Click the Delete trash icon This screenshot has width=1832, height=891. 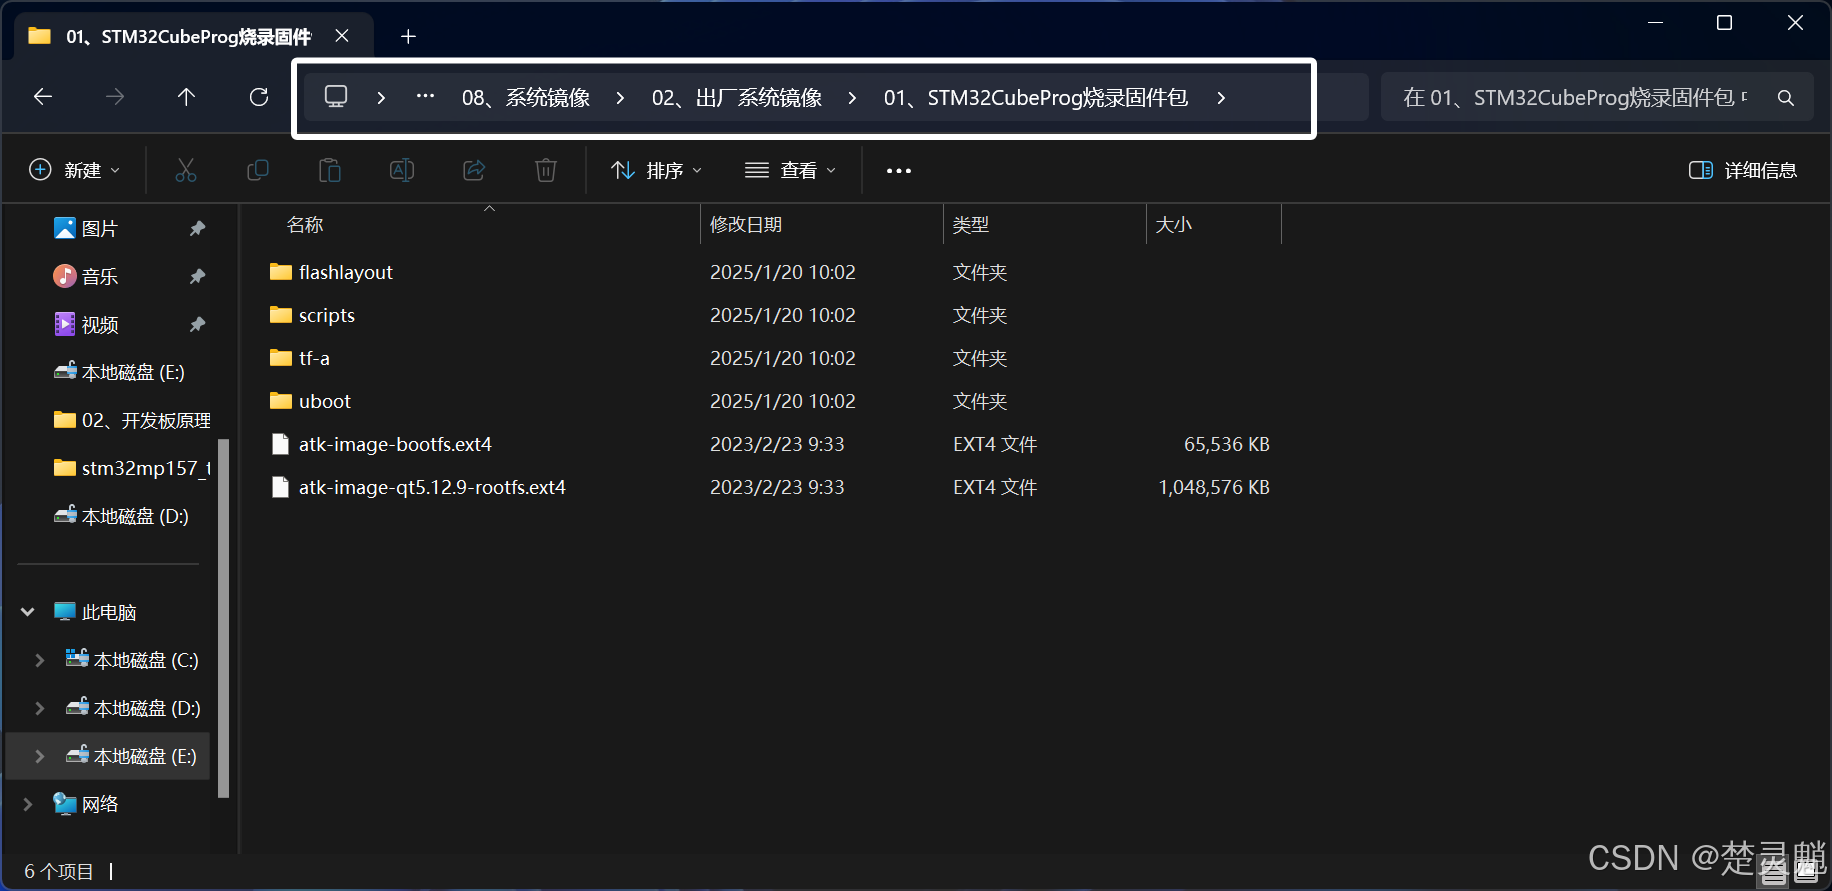pyautogui.click(x=546, y=170)
